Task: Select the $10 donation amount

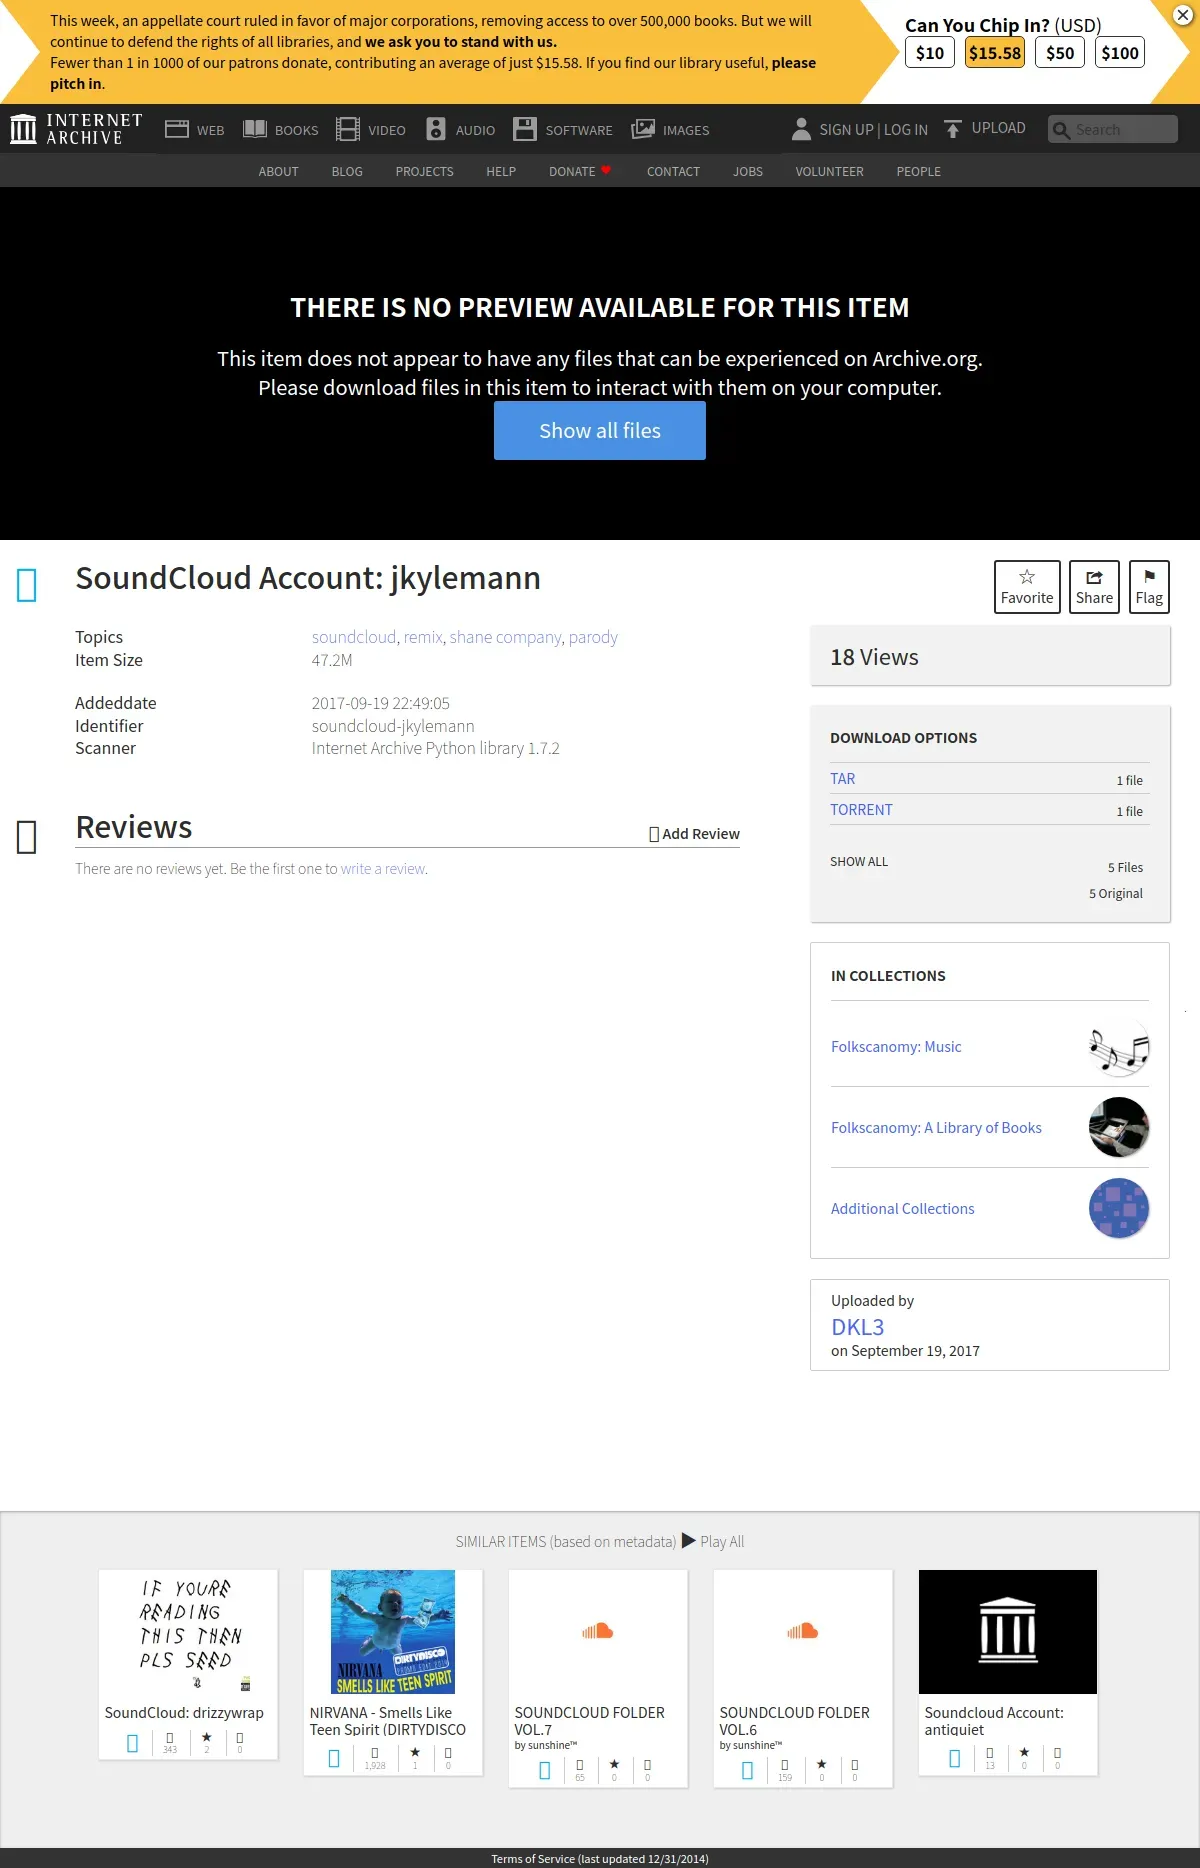Action: [930, 53]
